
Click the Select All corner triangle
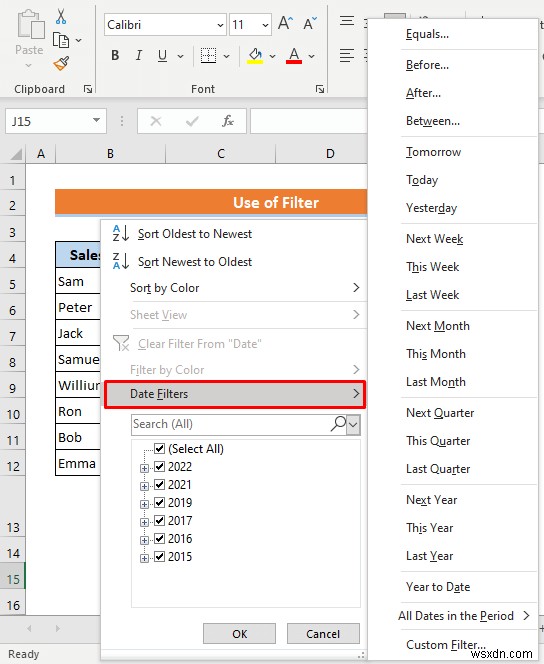[x=17, y=154]
